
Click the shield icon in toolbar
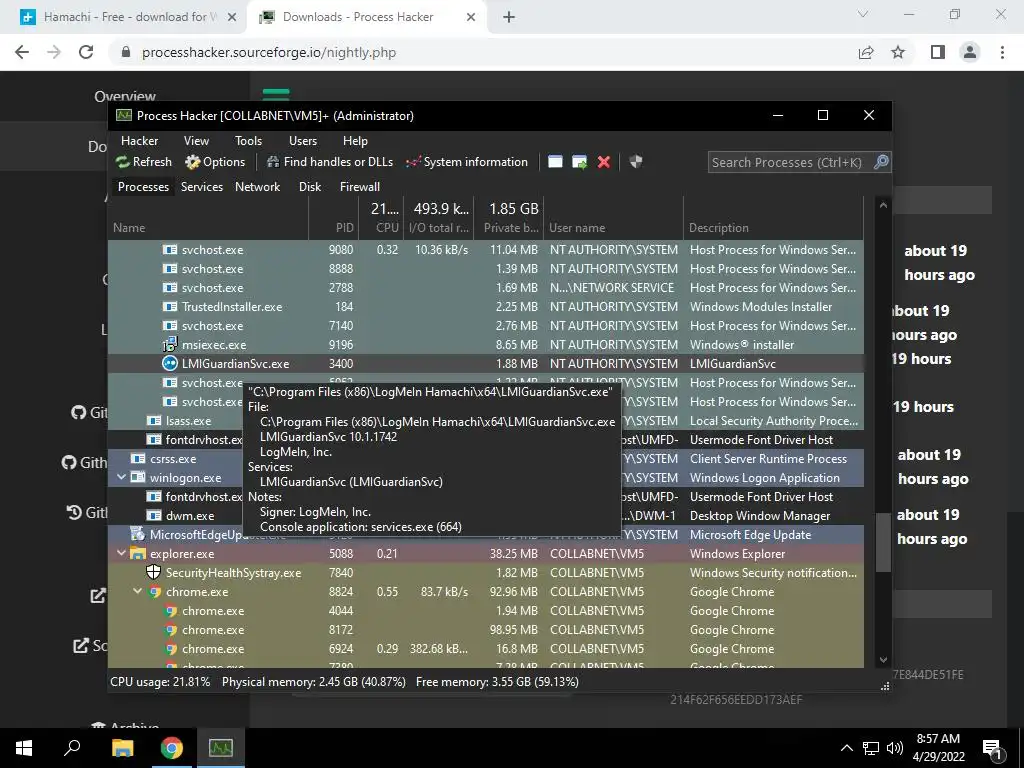point(636,161)
